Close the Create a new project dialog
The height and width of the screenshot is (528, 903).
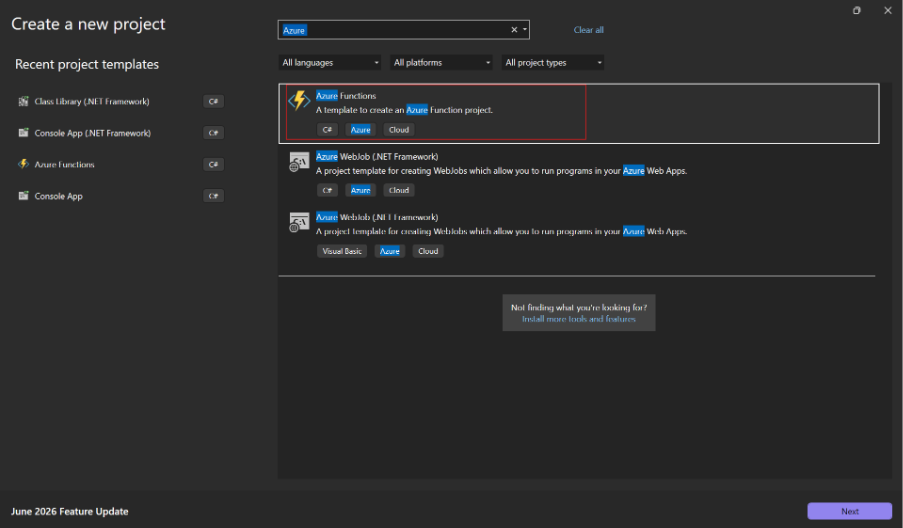[887, 10]
